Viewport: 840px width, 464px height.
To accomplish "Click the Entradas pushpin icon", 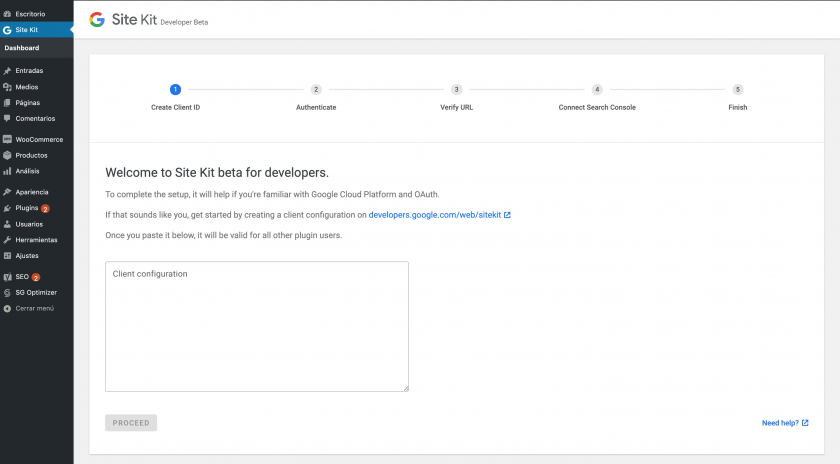I will click(x=7, y=71).
